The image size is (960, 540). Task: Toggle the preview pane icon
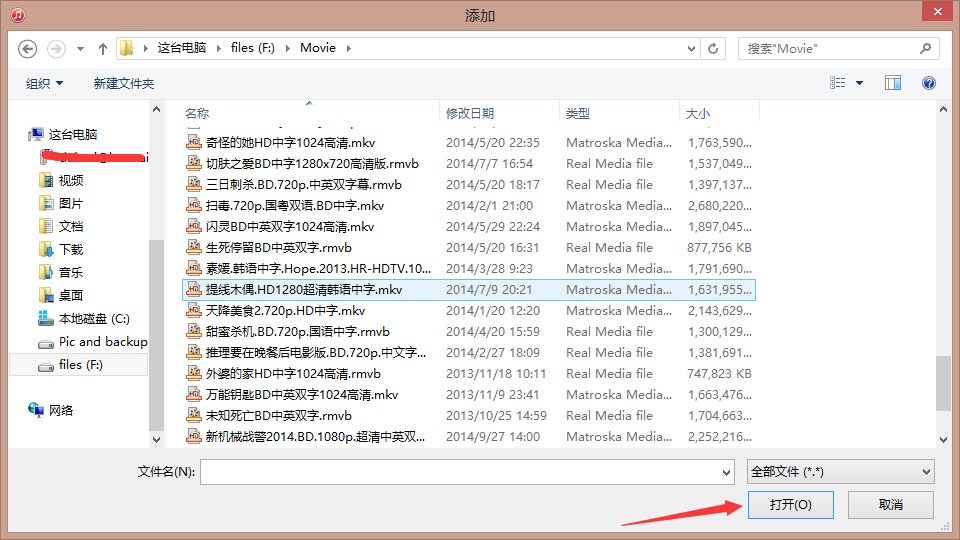[893, 84]
